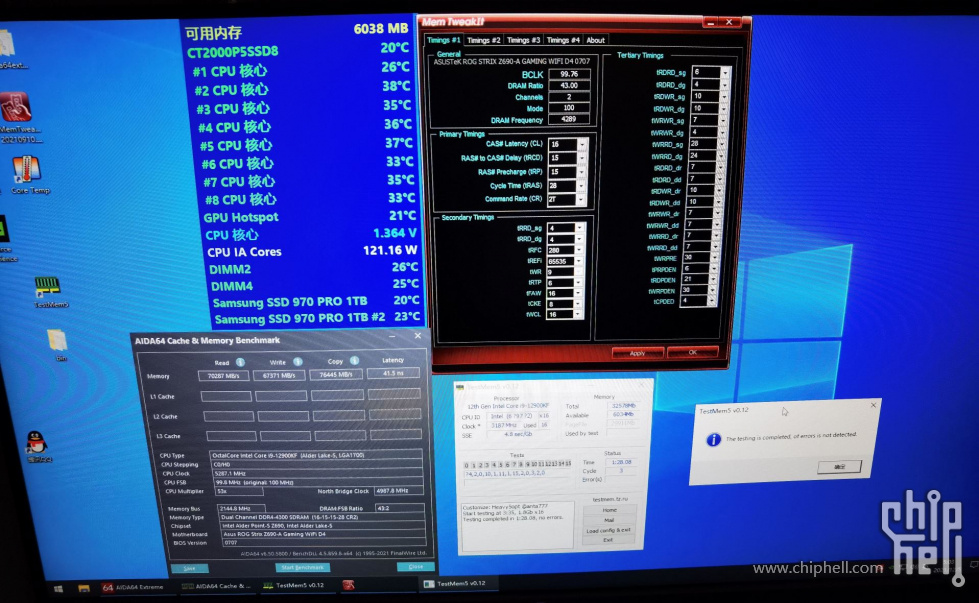Screen dimensions: 979x603
Task: Open the CAS# Latency (CL) dropdown
Action: pyautogui.click(x=581, y=144)
